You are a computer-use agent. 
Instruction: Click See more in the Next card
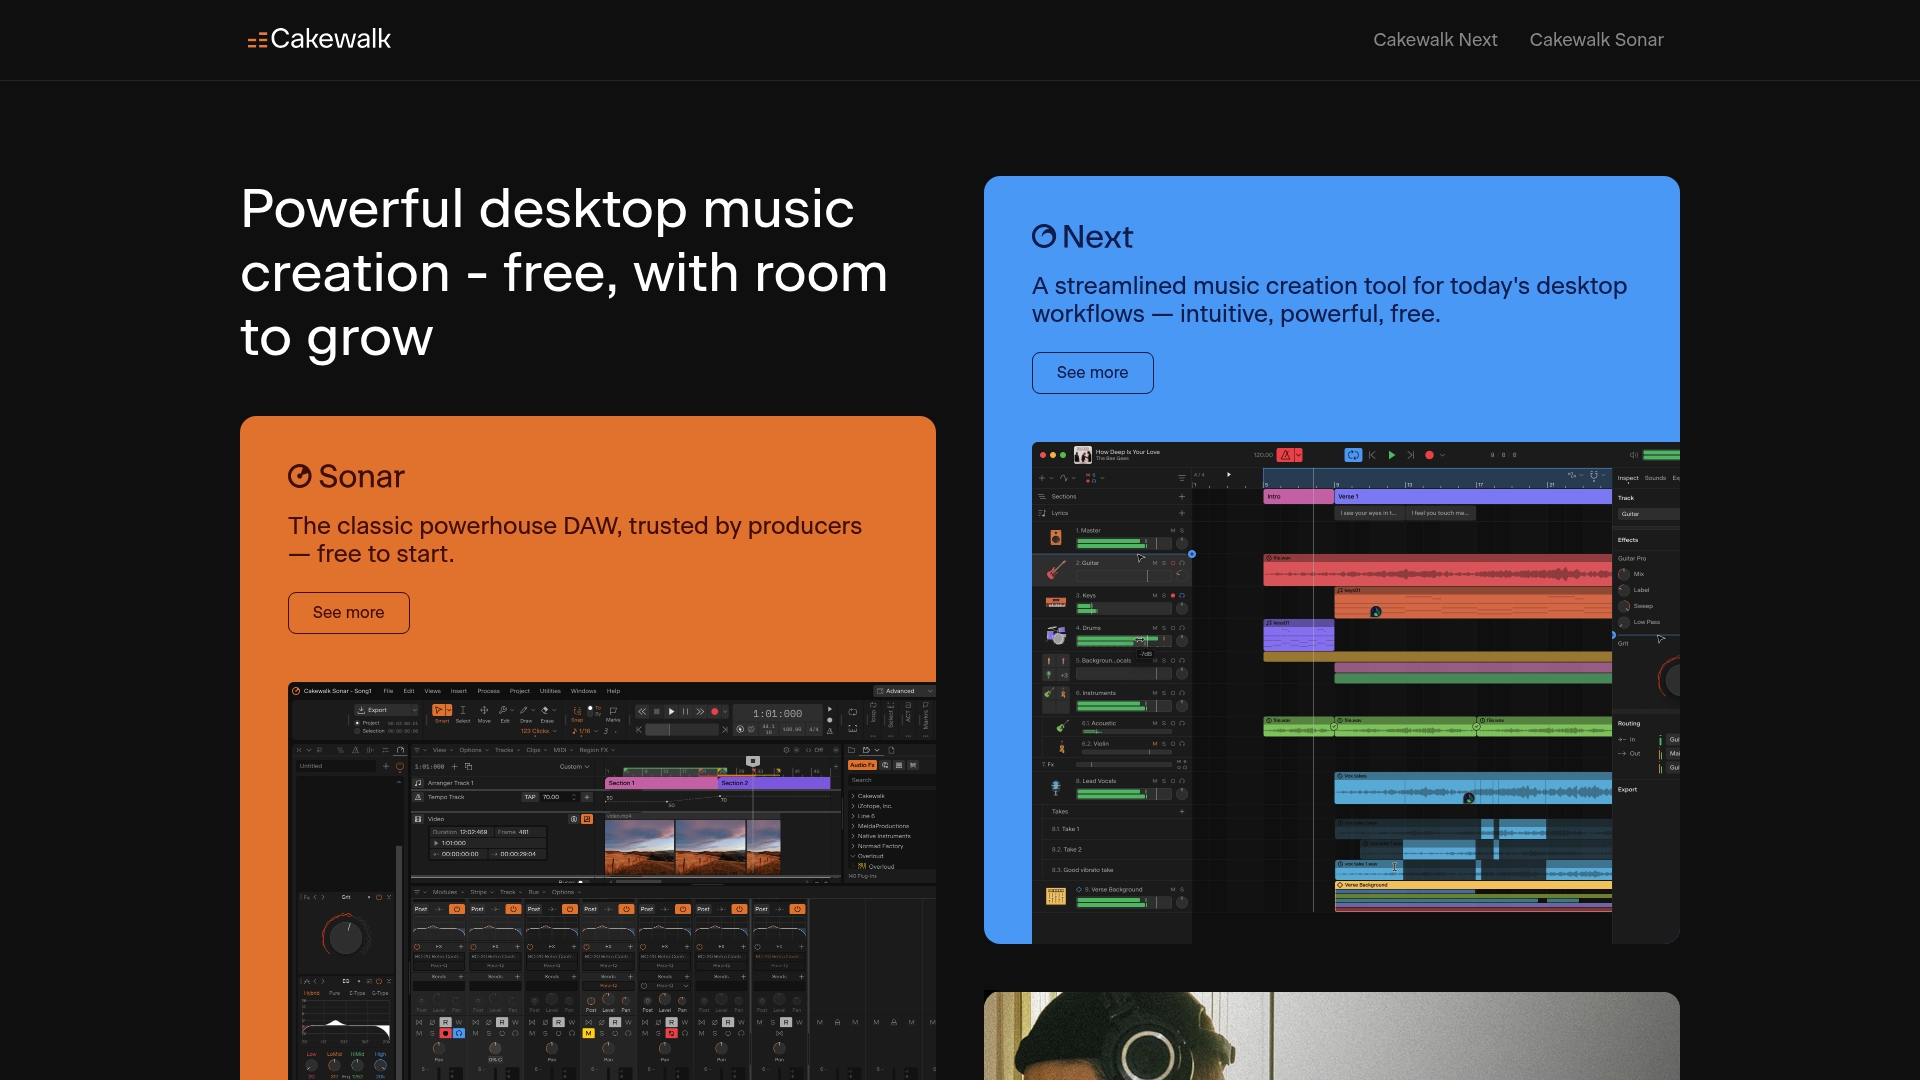click(1093, 373)
